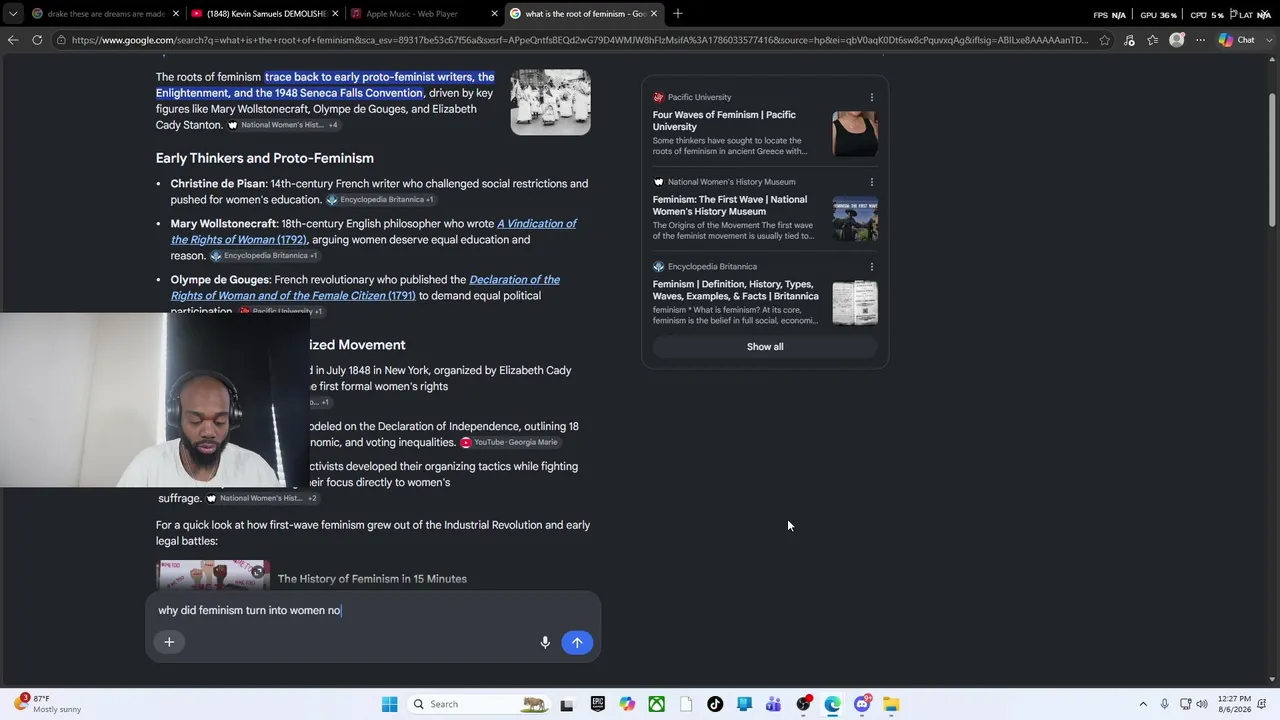Open the browser settings and more menu
This screenshot has width=1280, height=720.
coord(1200,40)
